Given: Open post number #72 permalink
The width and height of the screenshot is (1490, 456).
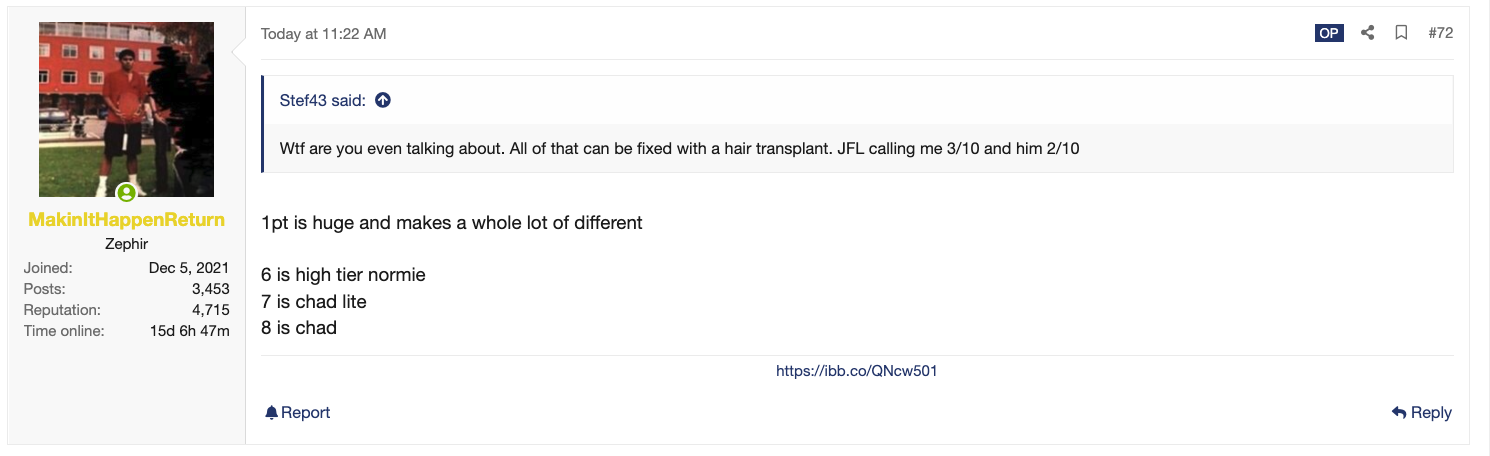Looking at the screenshot, I should [x=1440, y=33].
